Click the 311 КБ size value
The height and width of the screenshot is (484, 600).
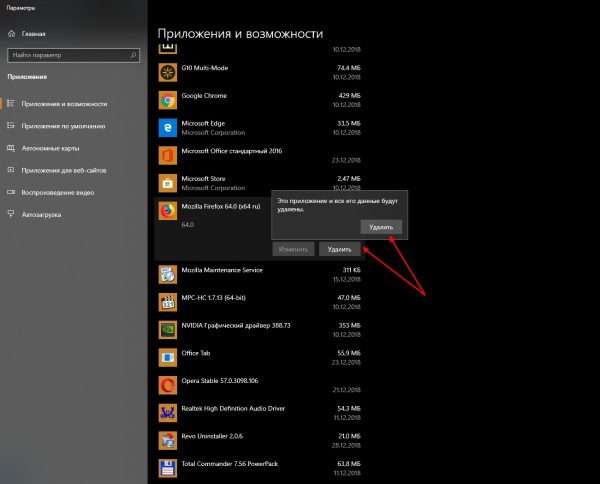pyautogui.click(x=351, y=270)
